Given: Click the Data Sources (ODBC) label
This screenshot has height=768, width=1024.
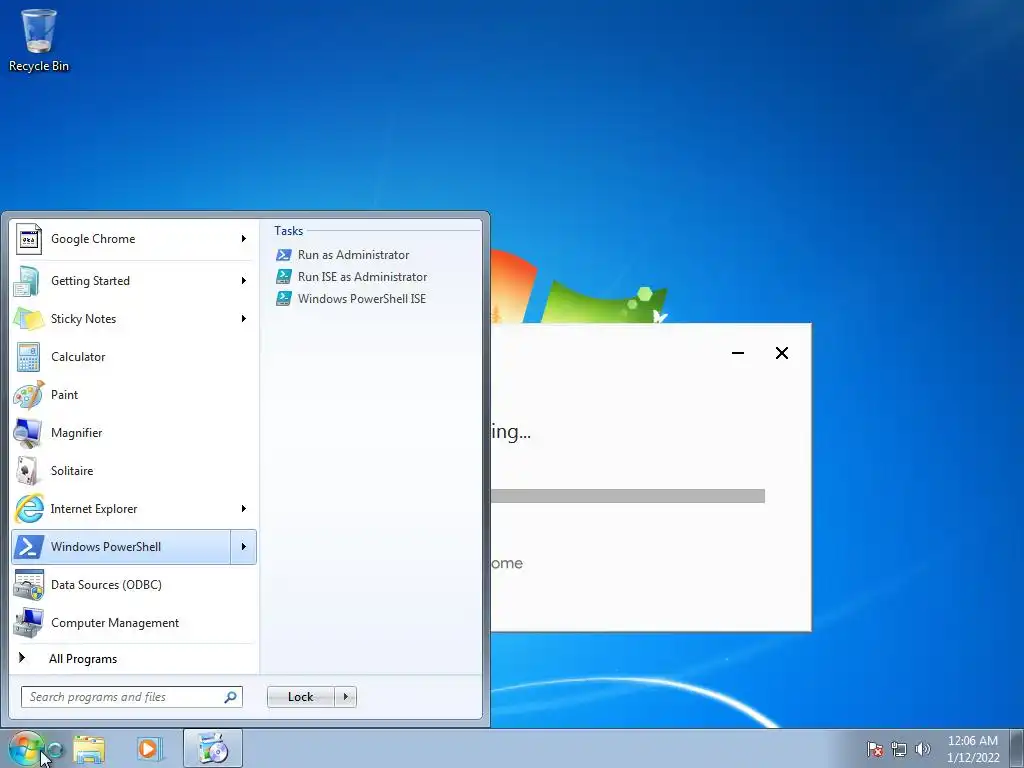Looking at the screenshot, I should coord(106,584).
